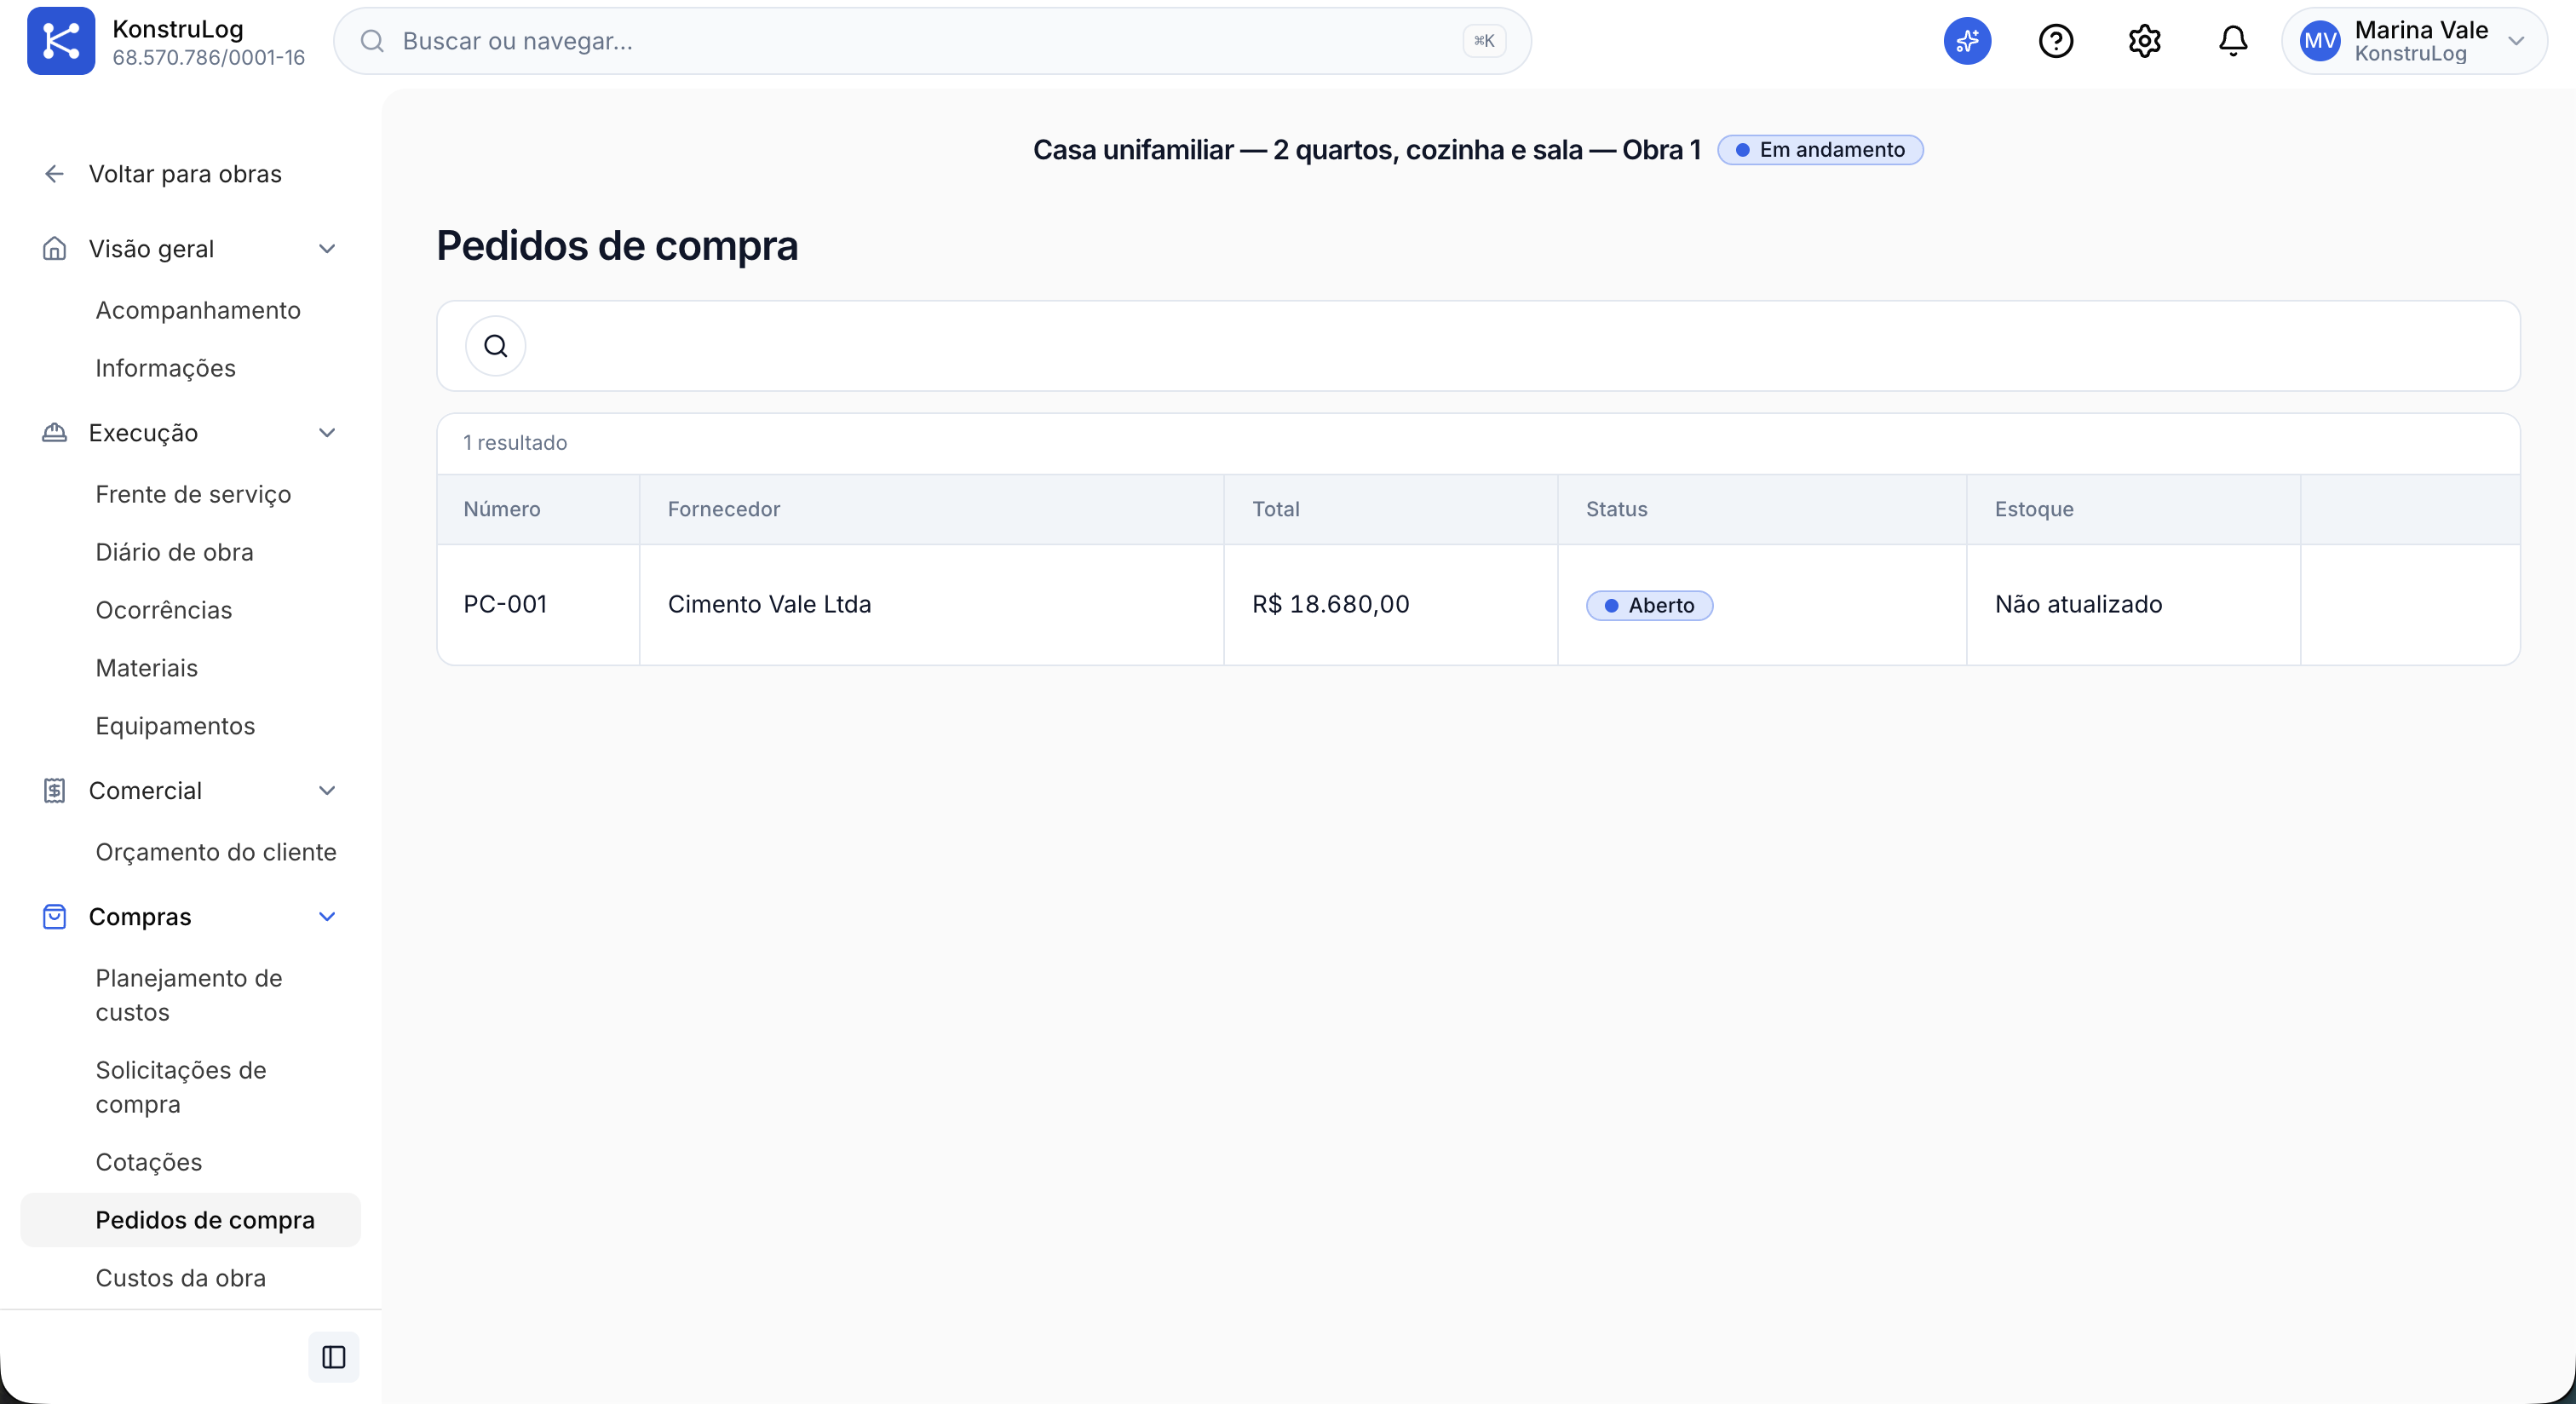Open Informações in sidebar
Screen dimensions: 2576x1404
coord(166,368)
